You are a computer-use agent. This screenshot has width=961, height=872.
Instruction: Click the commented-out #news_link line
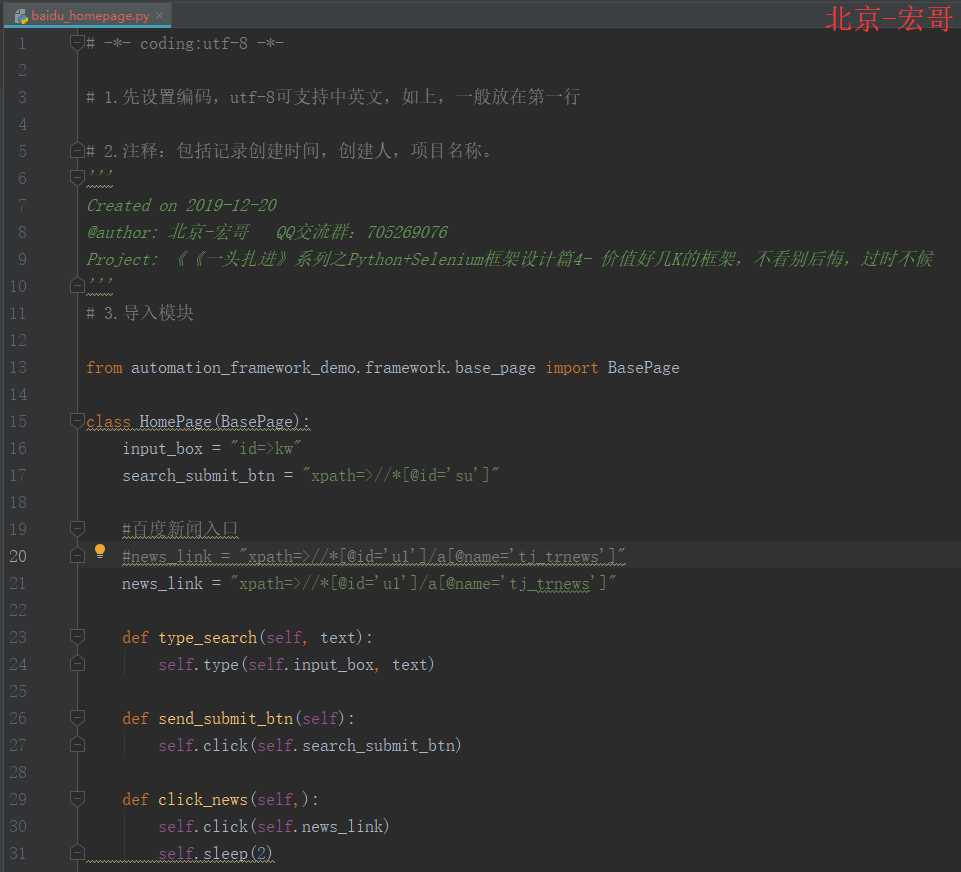click(x=373, y=556)
